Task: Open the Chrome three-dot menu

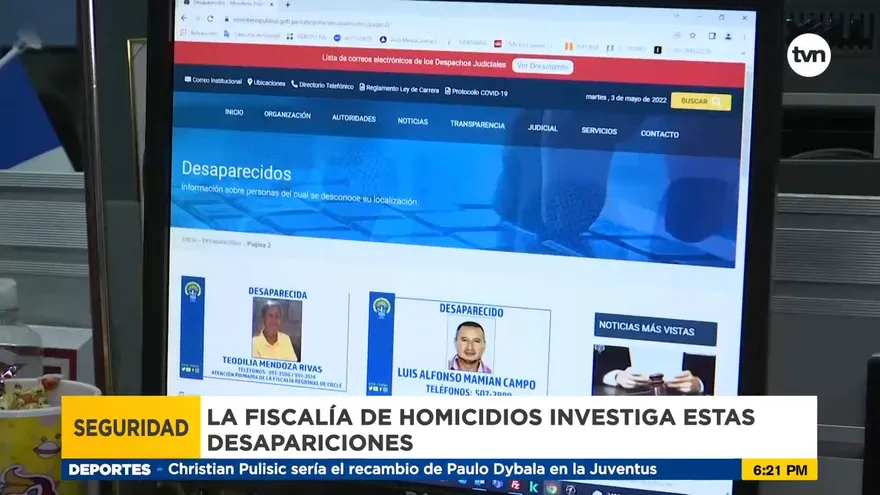Action: click(x=745, y=37)
